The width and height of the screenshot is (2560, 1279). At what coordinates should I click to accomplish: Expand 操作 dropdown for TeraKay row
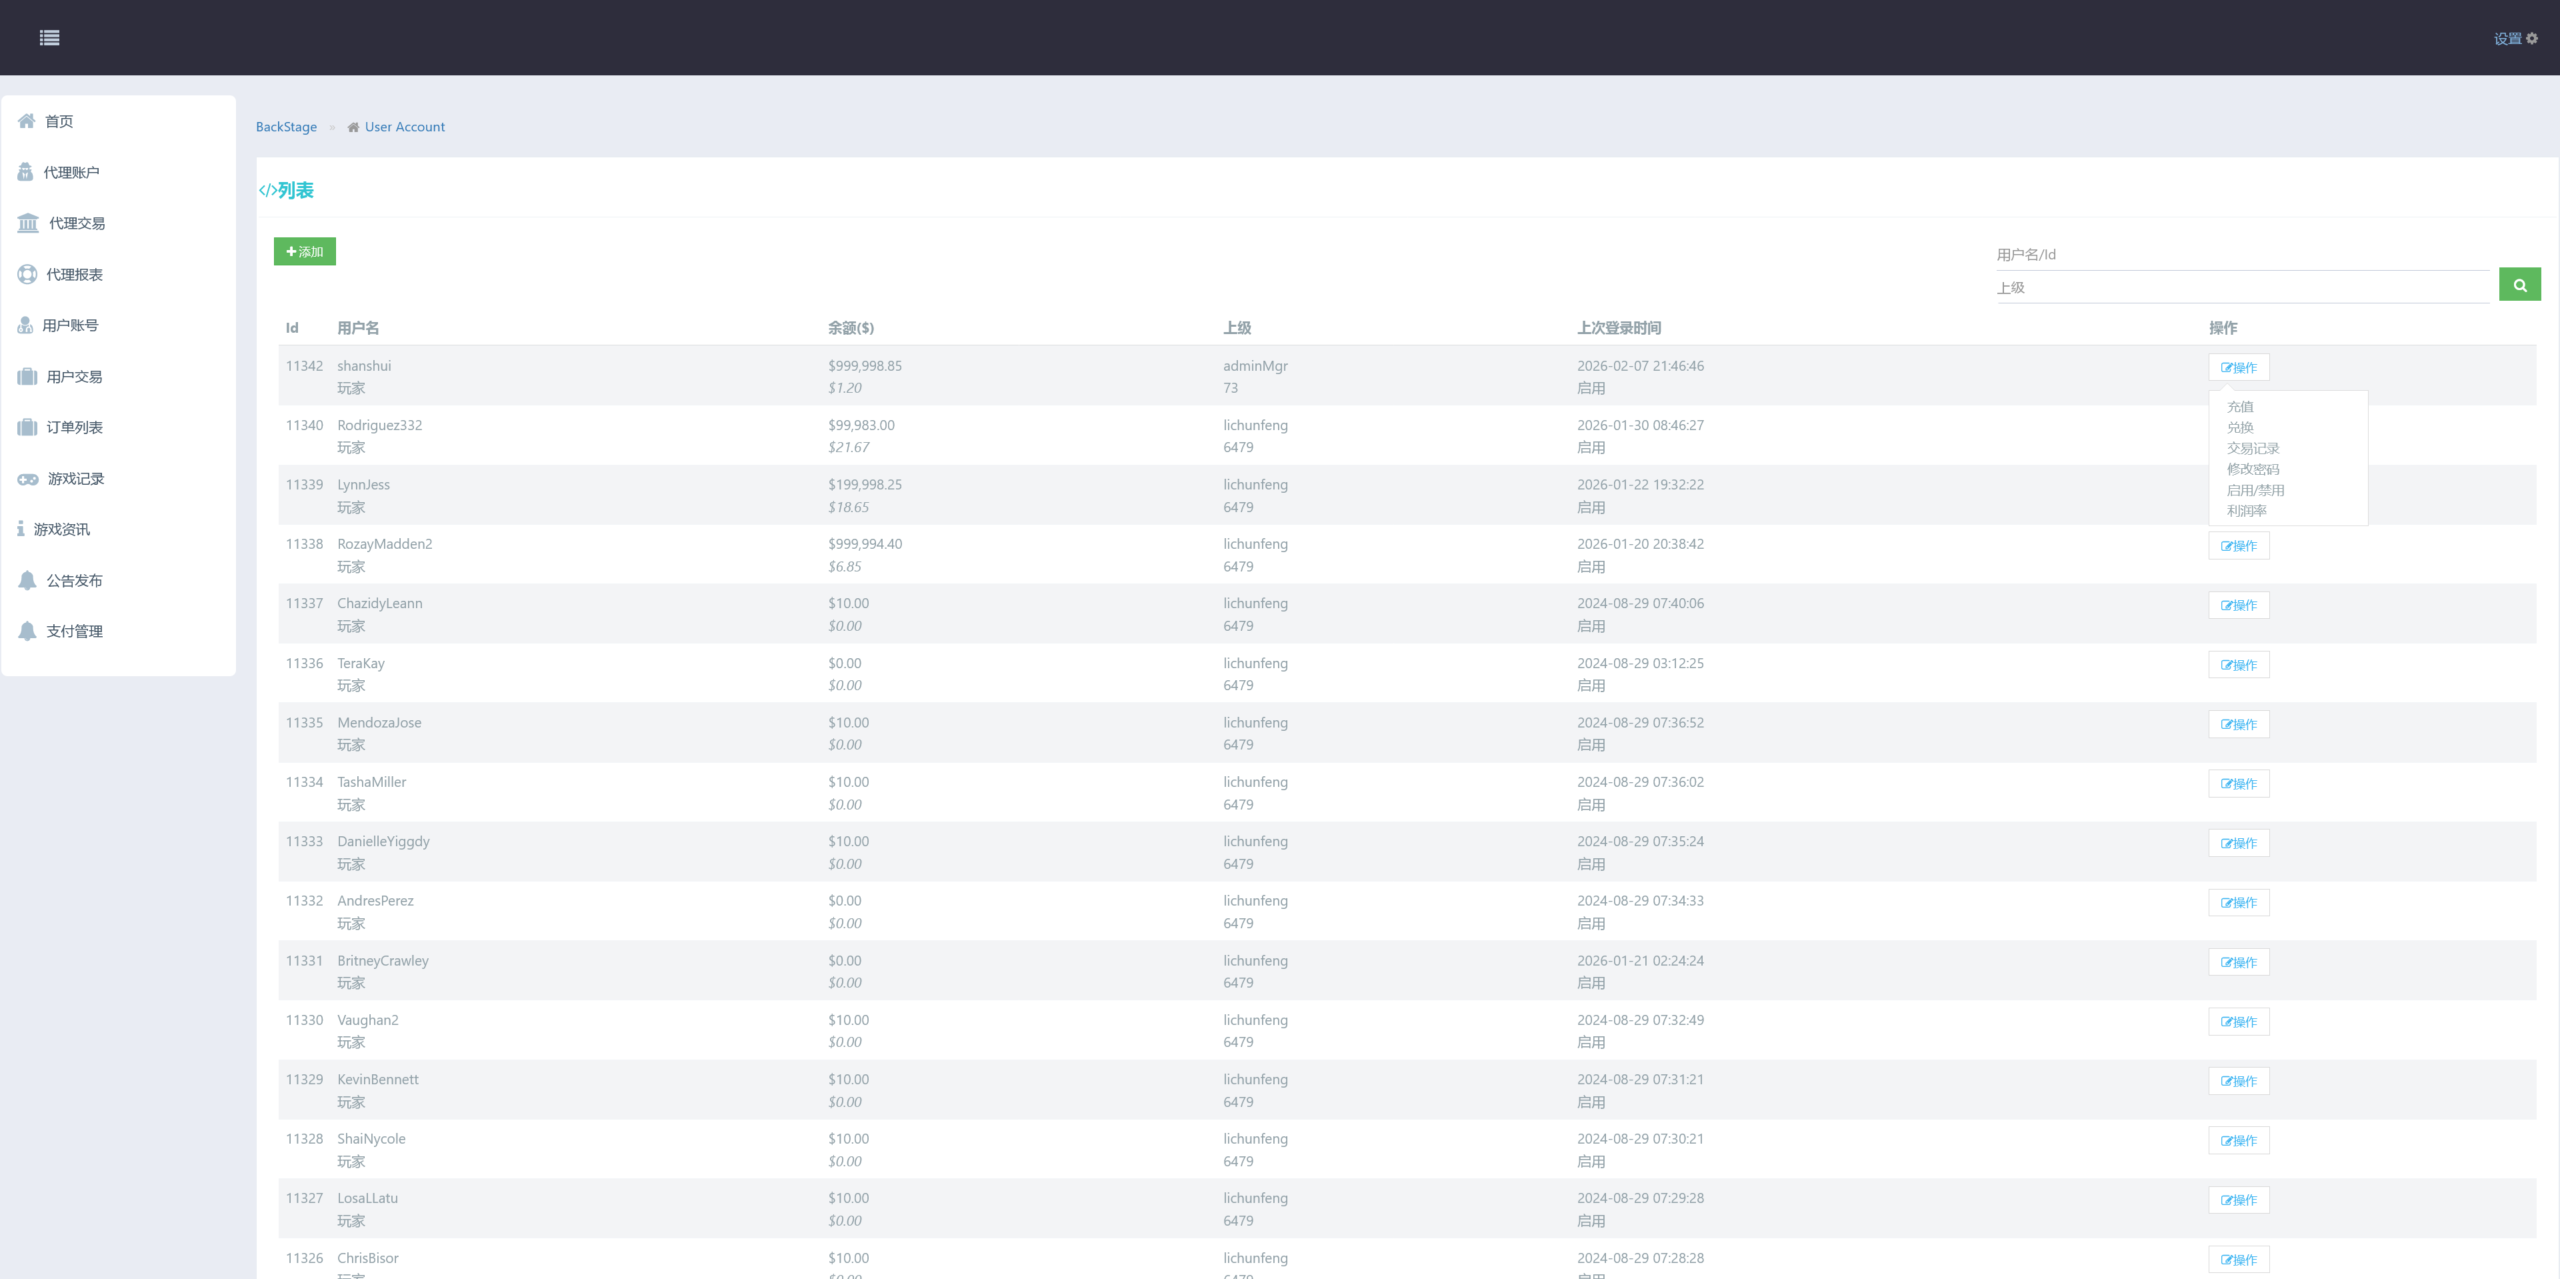(x=2238, y=665)
